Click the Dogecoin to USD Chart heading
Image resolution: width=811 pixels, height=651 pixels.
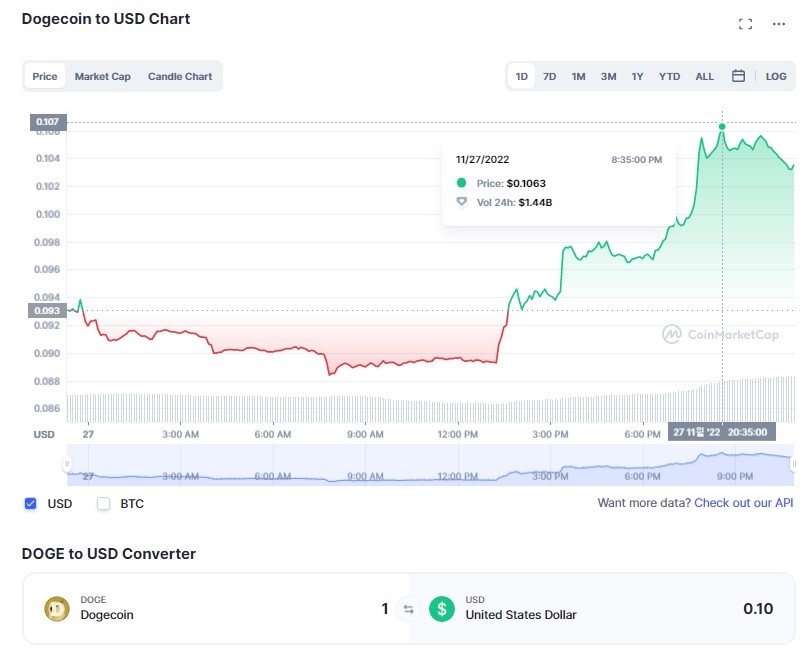106,19
